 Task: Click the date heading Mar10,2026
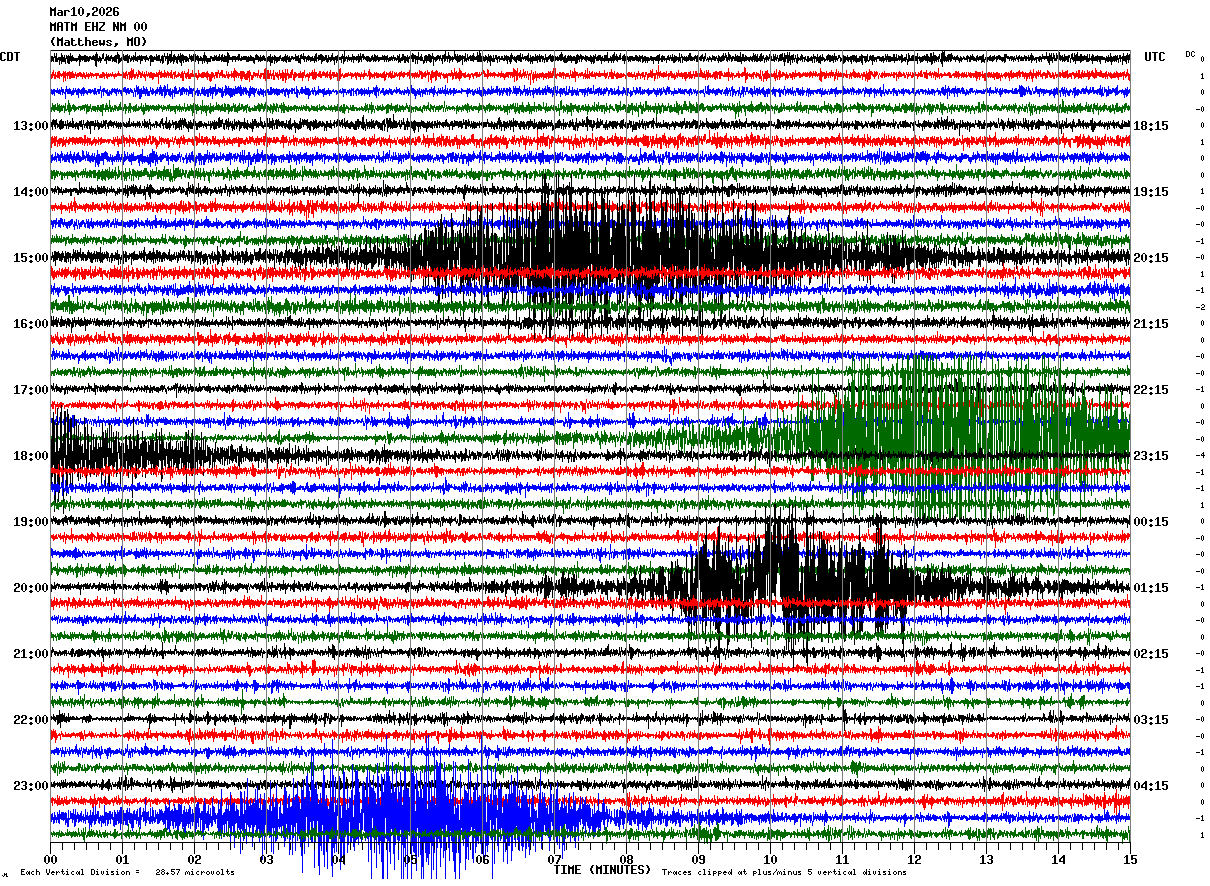[x=84, y=12]
